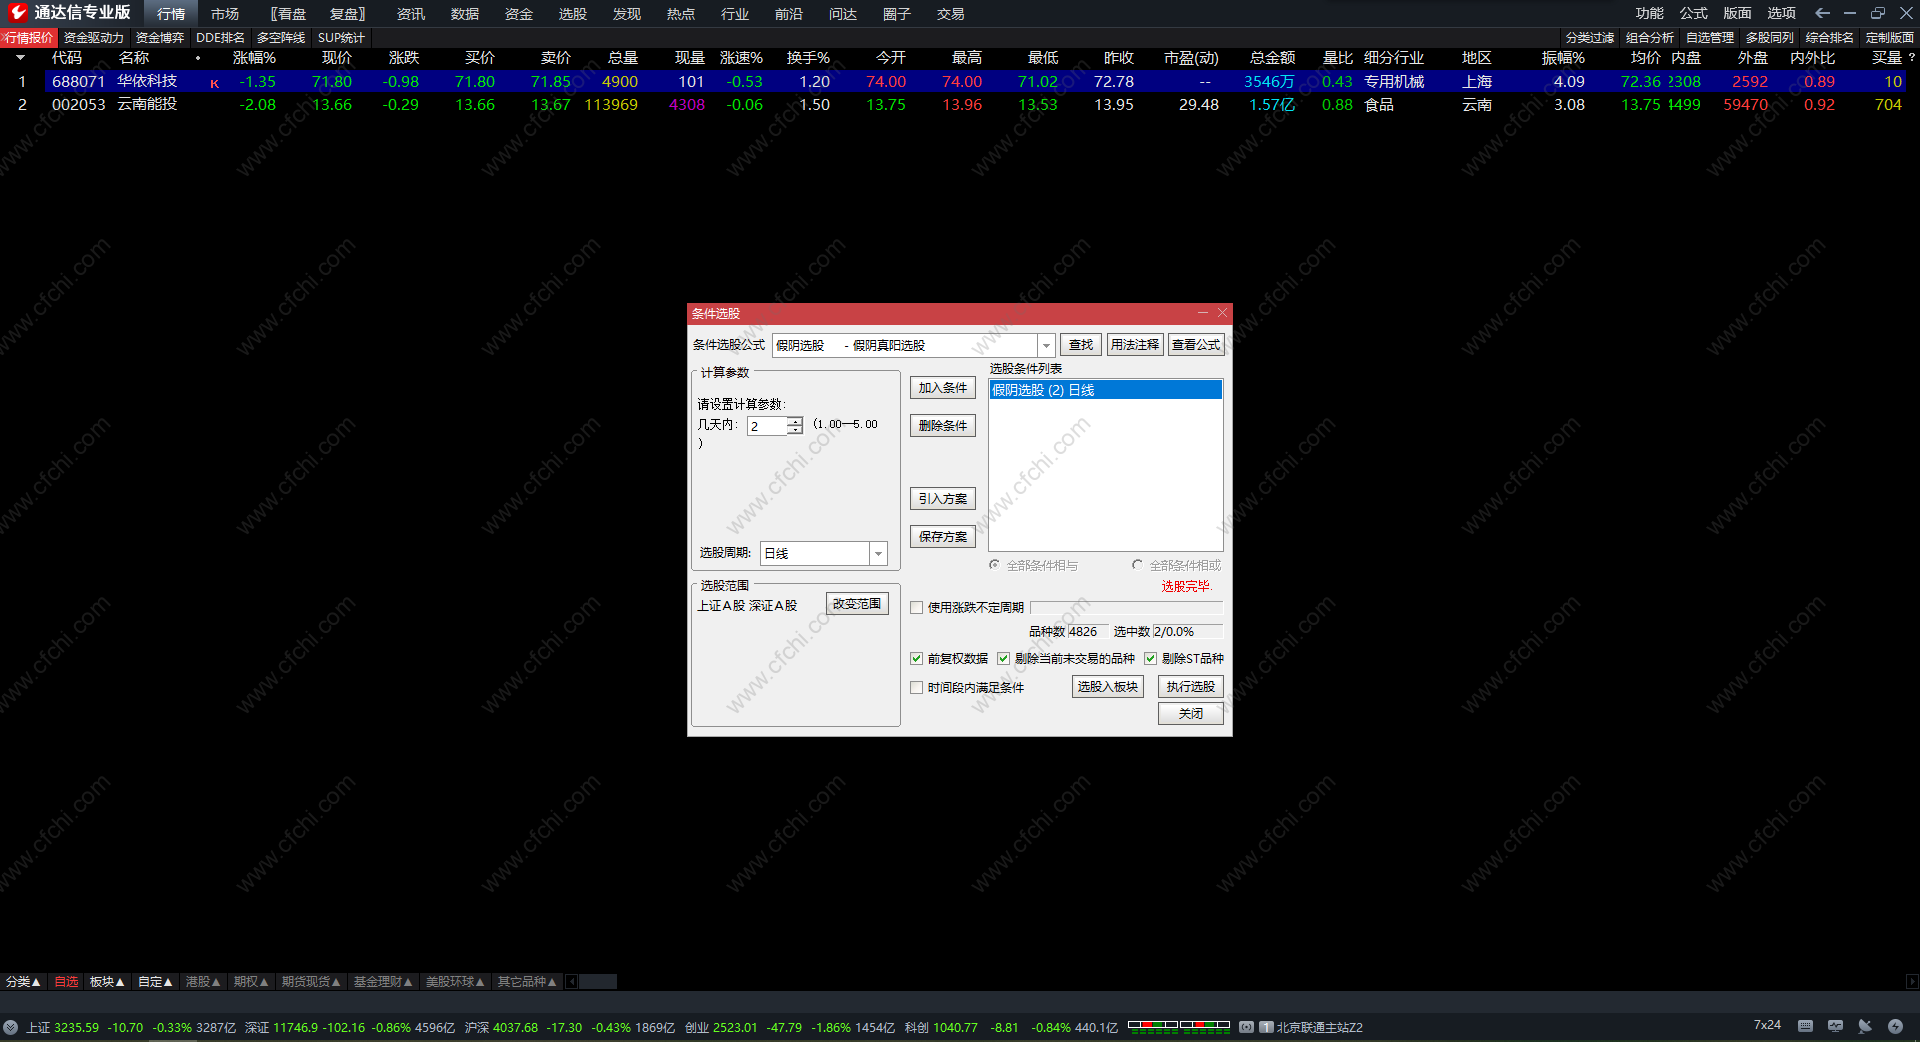Click the round chevron icon before 上证 index

(11, 1027)
